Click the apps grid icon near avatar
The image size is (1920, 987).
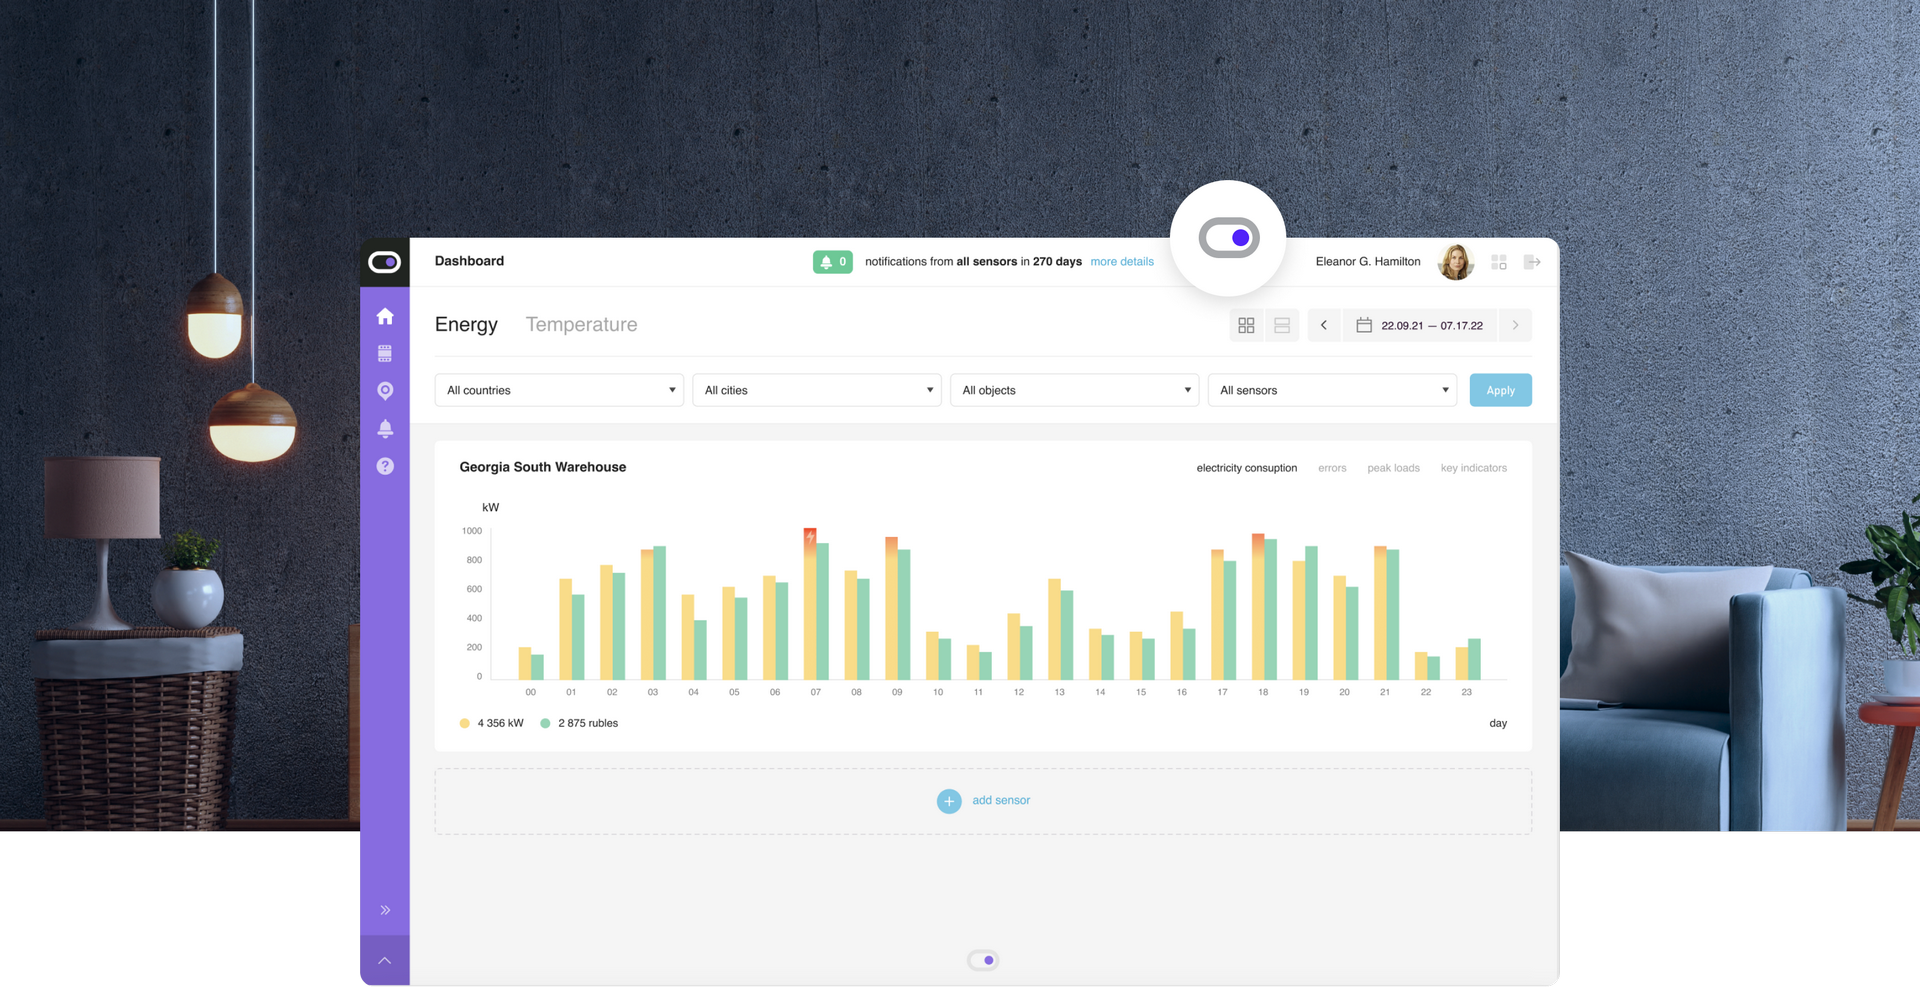click(x=1498, y=262)
